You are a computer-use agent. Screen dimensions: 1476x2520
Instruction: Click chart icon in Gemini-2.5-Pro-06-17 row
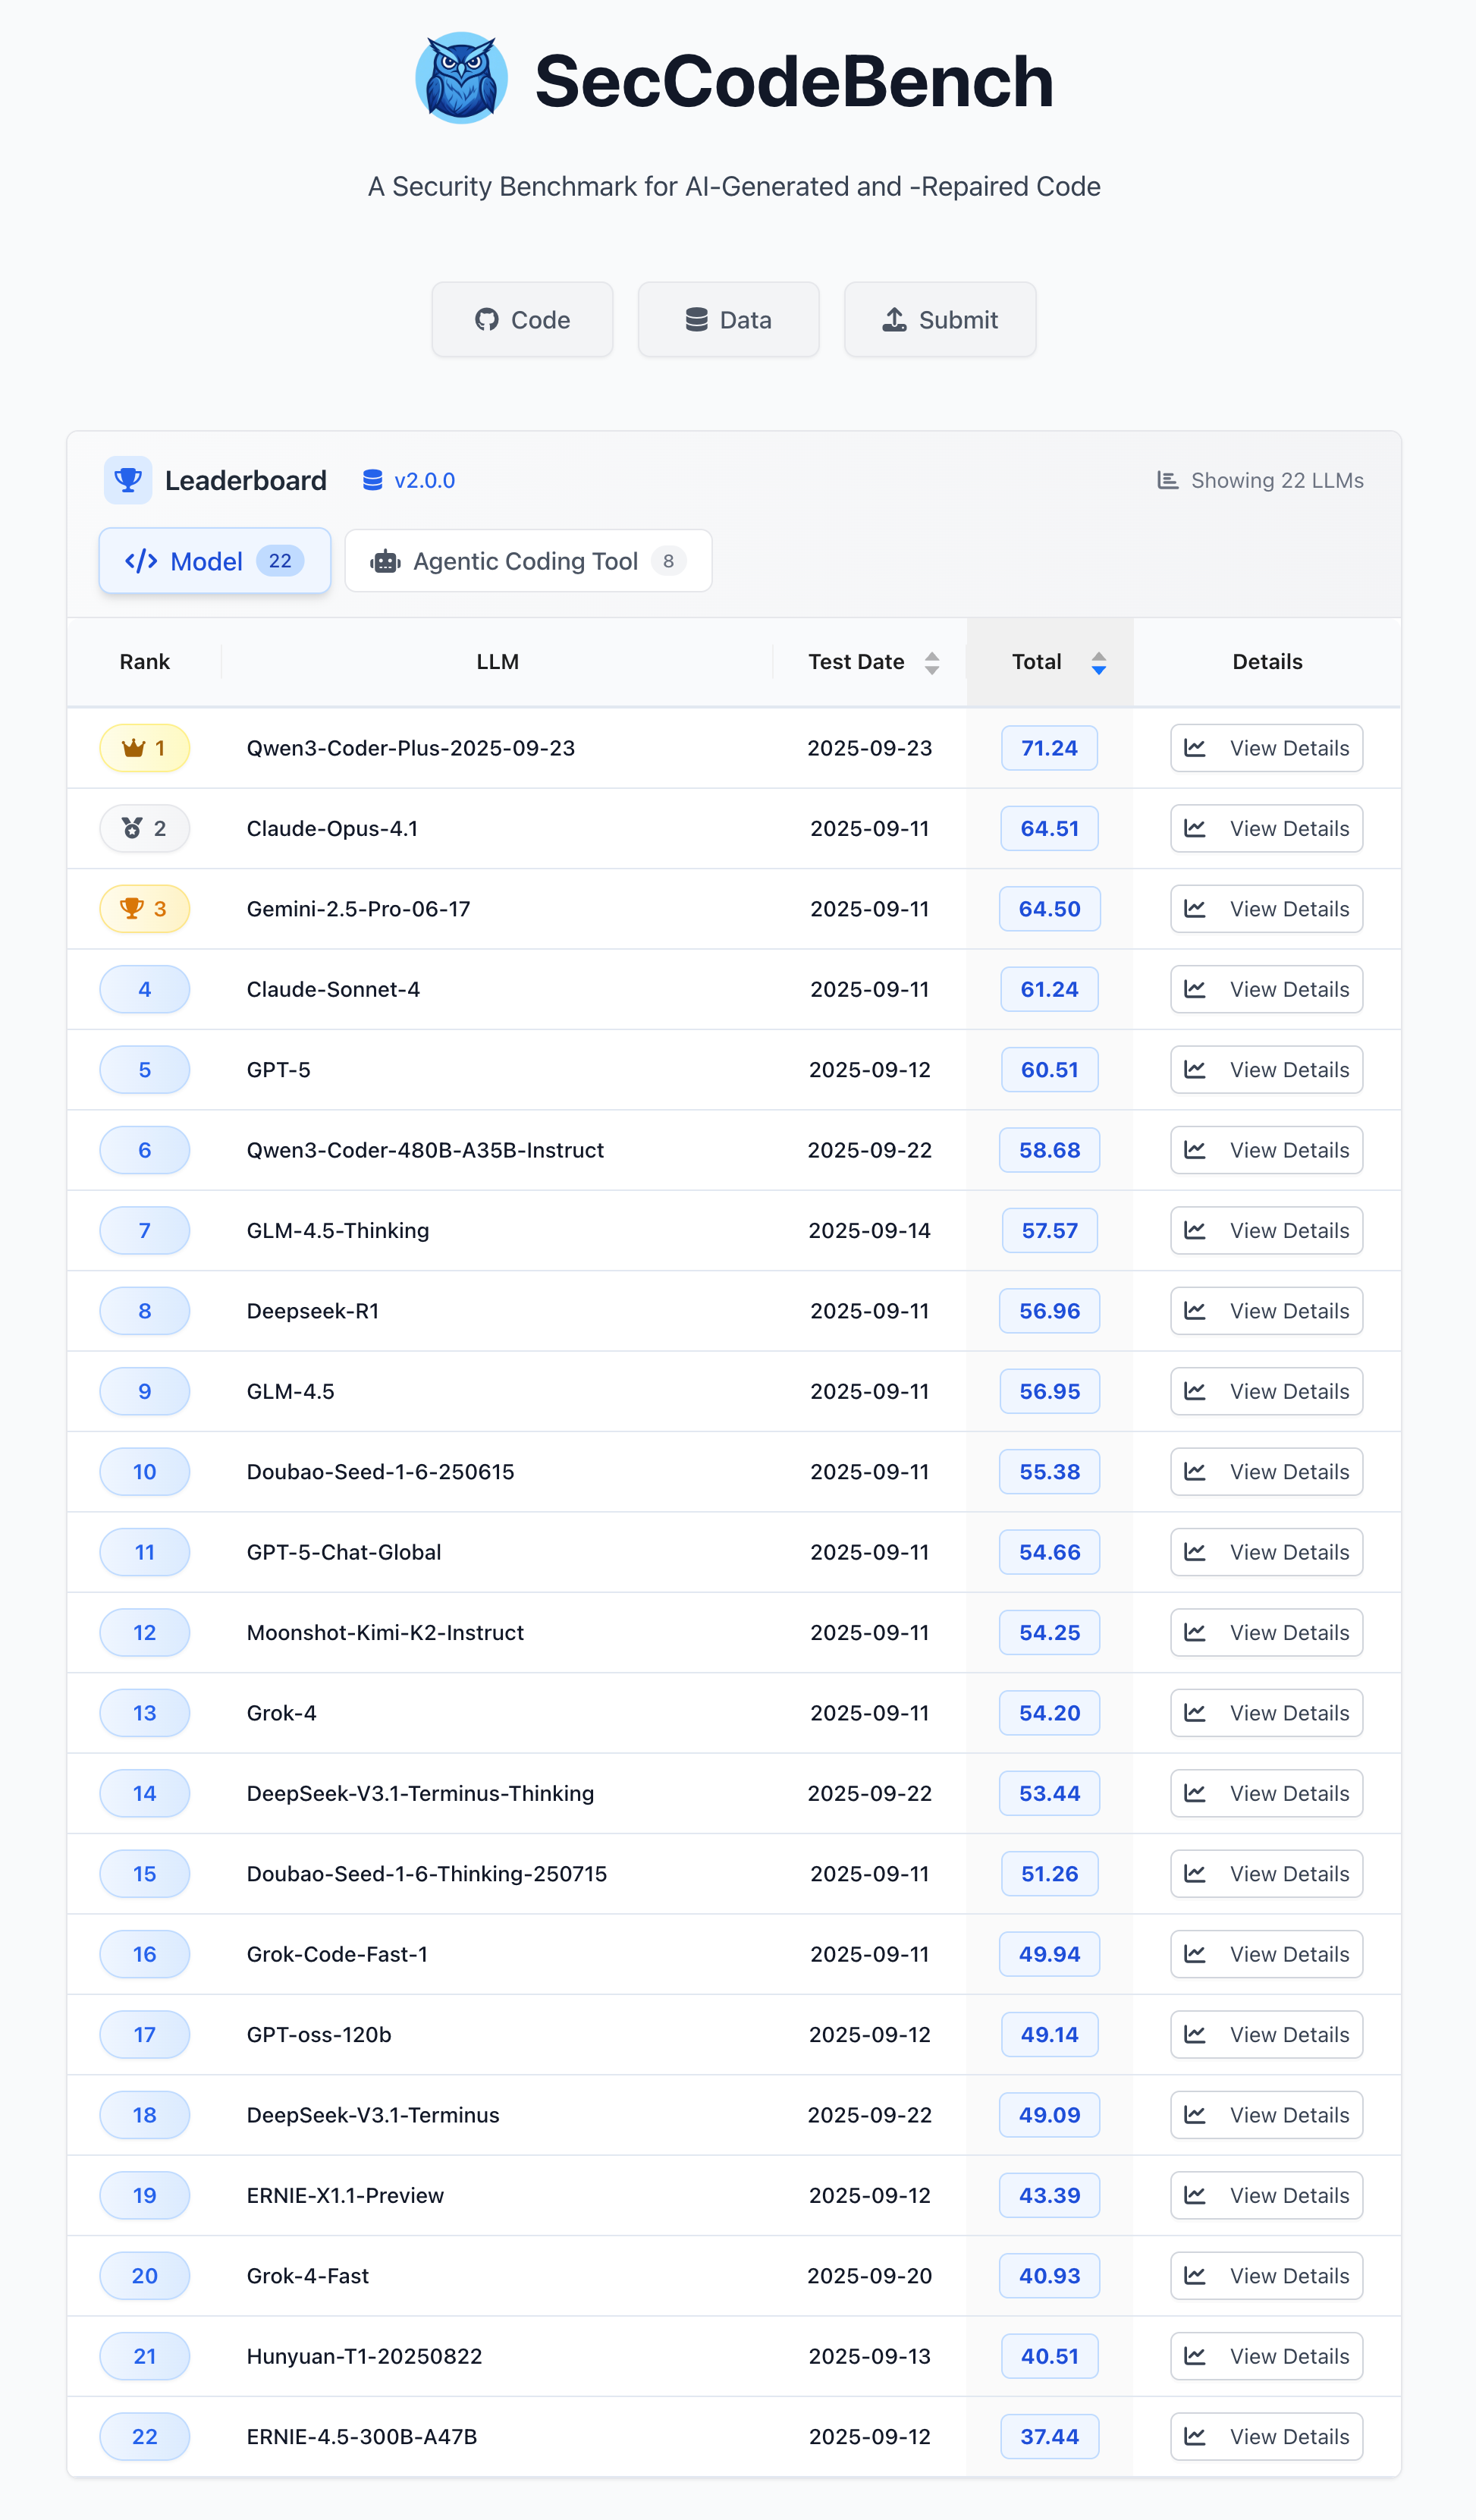[1195, 909]
